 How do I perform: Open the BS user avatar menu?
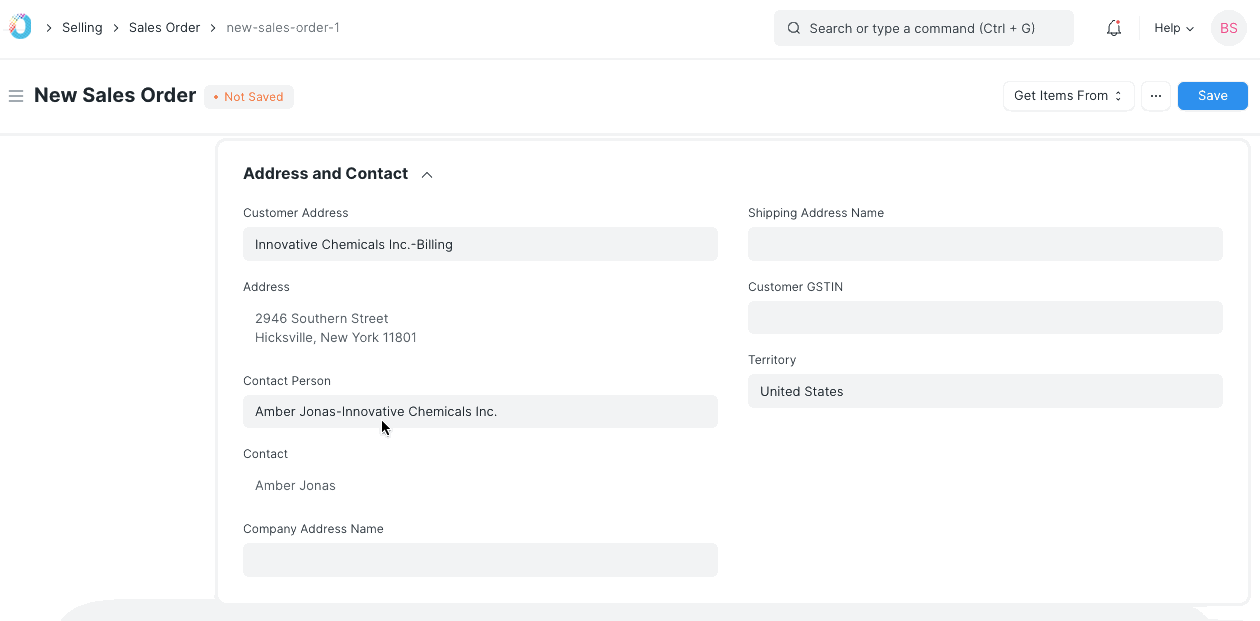[x=1229, y=28]
